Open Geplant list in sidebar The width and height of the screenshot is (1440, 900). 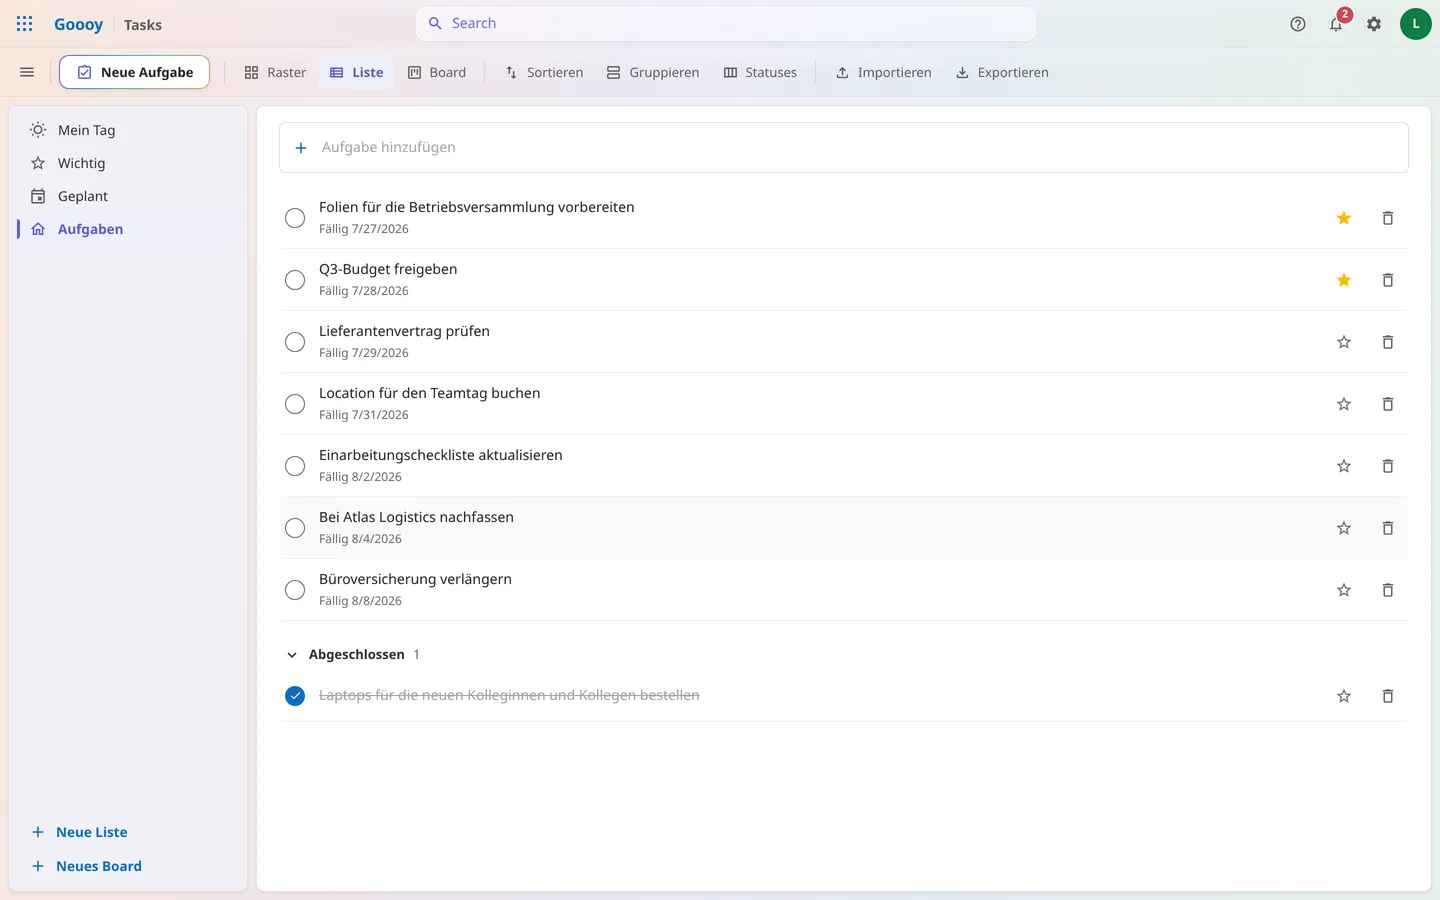coord(128,196)
